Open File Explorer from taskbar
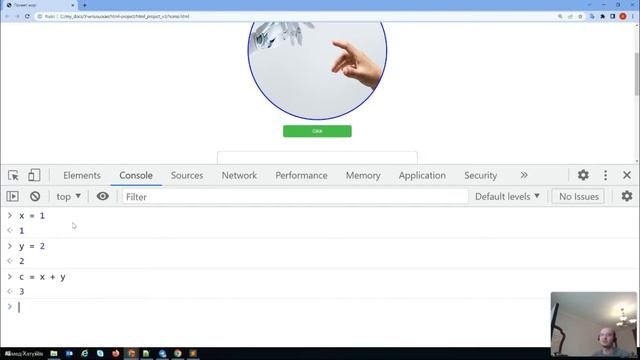 click(x=54, y=353)
